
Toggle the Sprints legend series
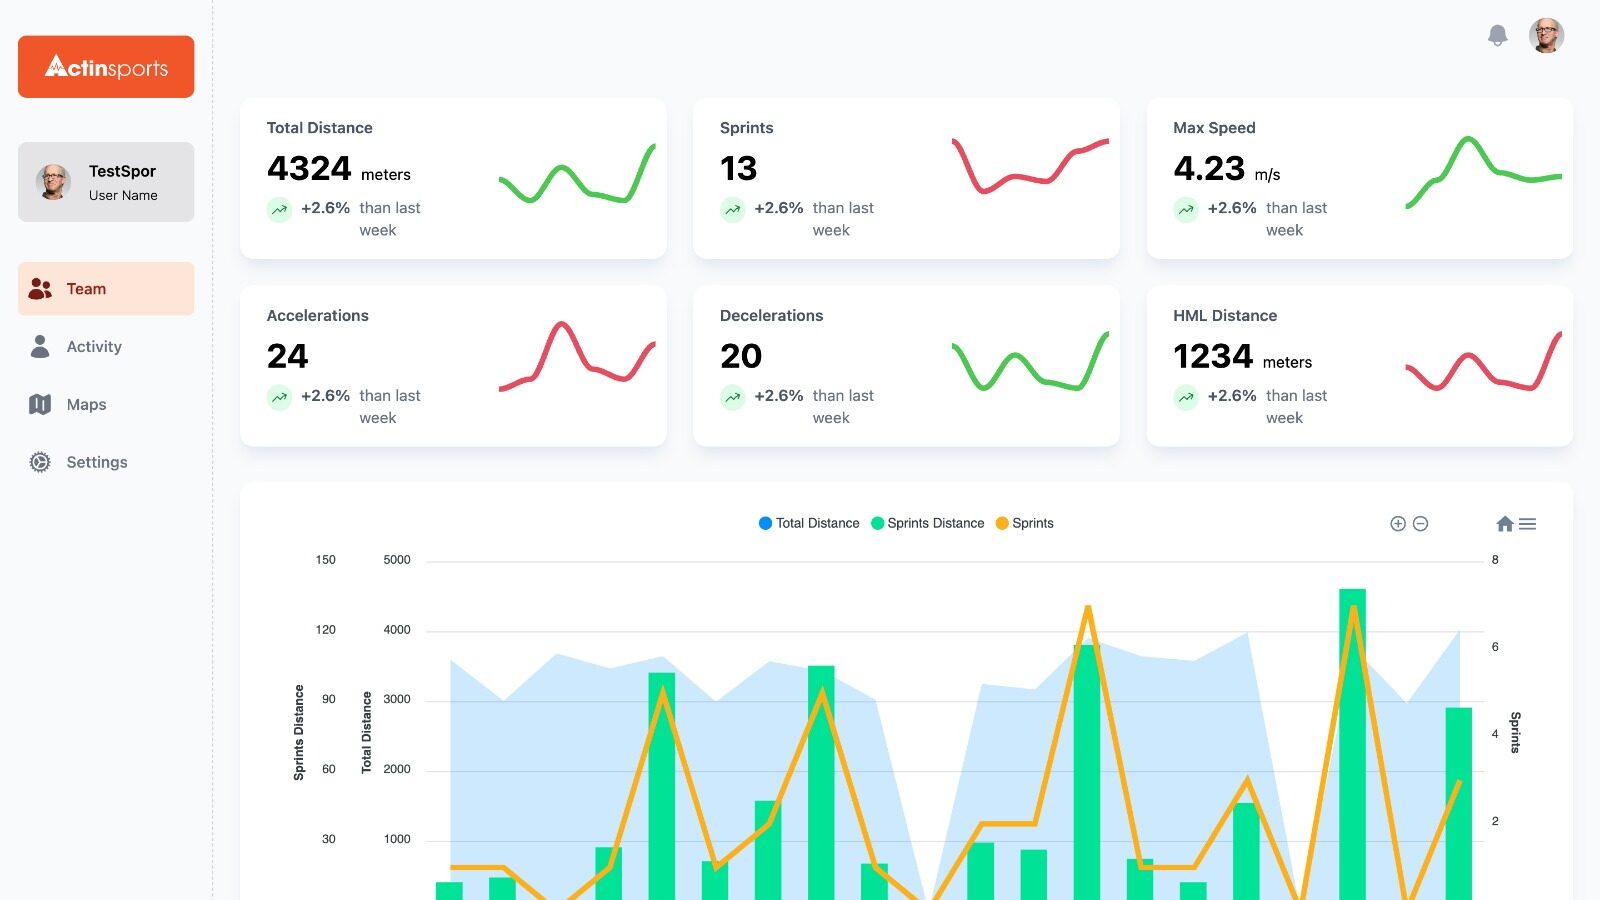(1024, 523)
